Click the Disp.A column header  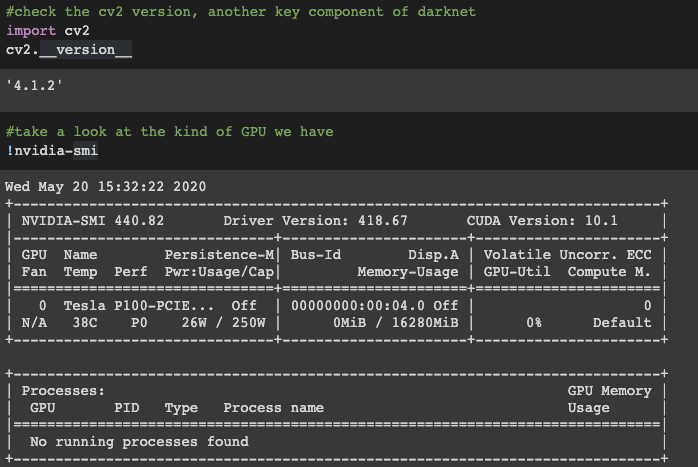[x=433, y=255]
